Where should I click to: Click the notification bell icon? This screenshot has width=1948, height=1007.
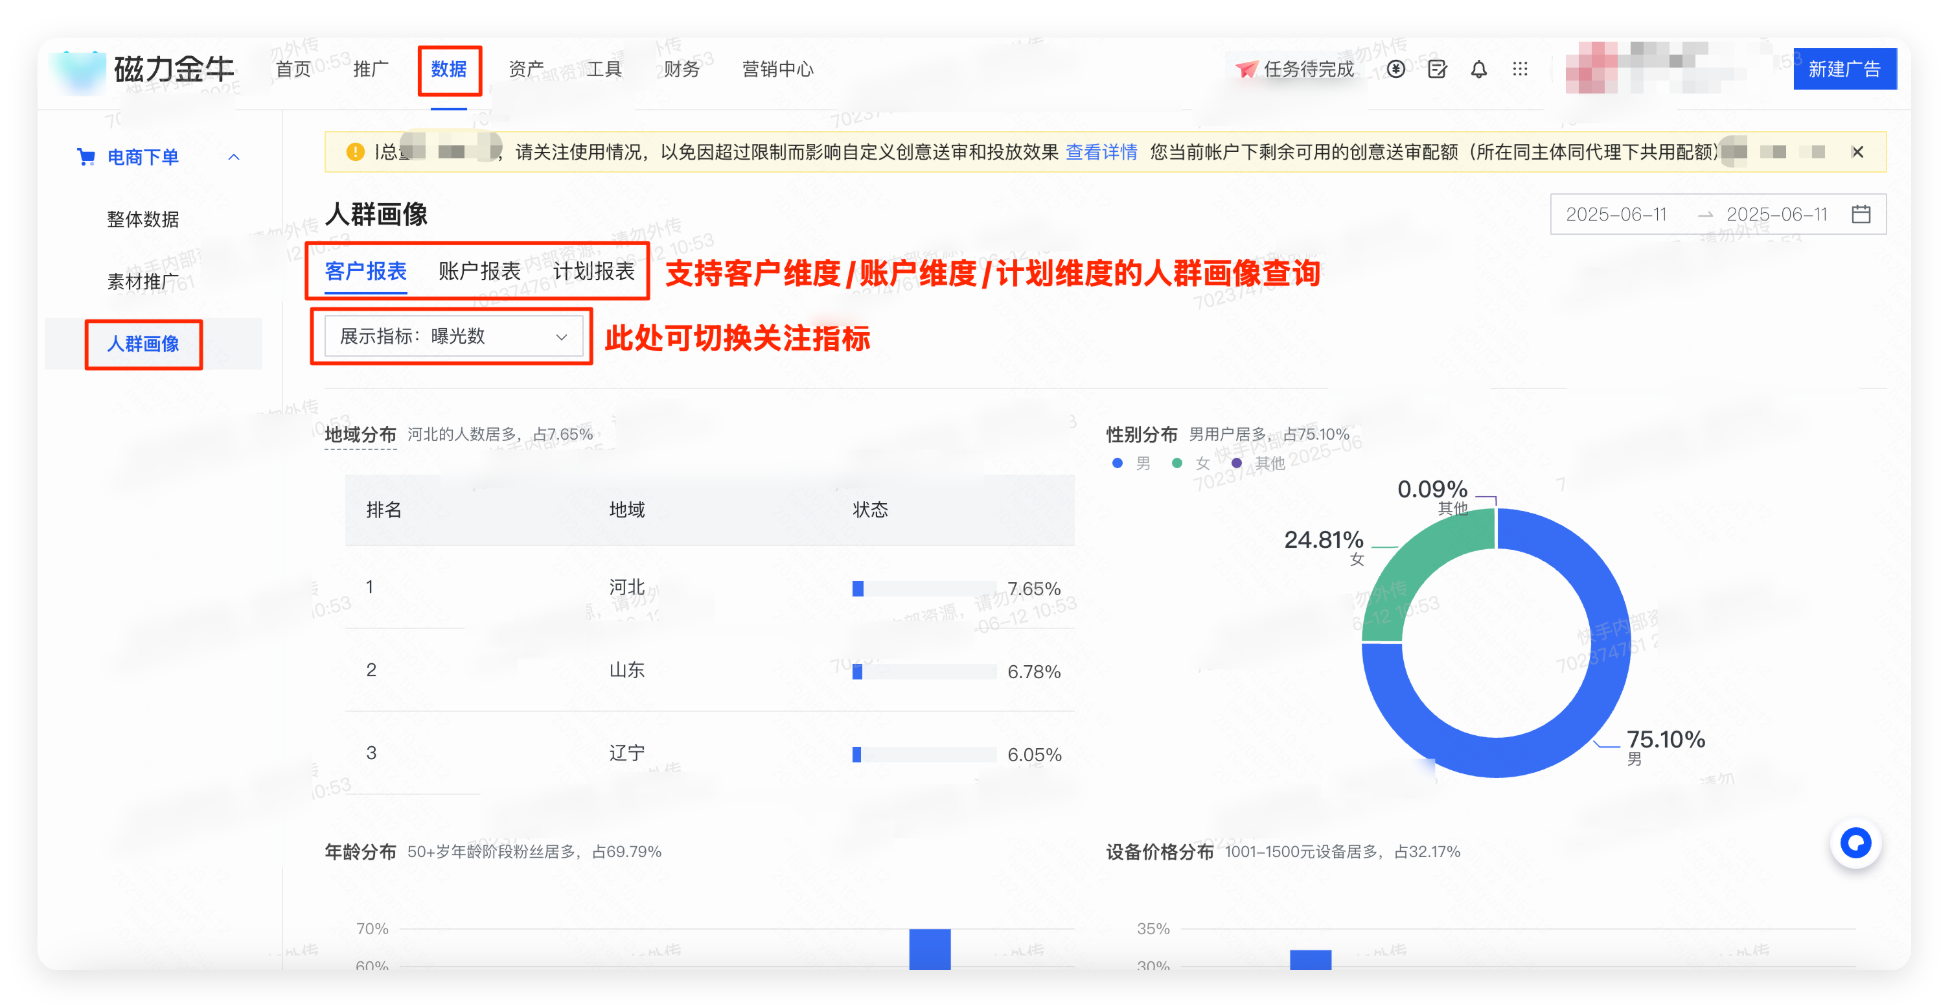(1479, 69)
